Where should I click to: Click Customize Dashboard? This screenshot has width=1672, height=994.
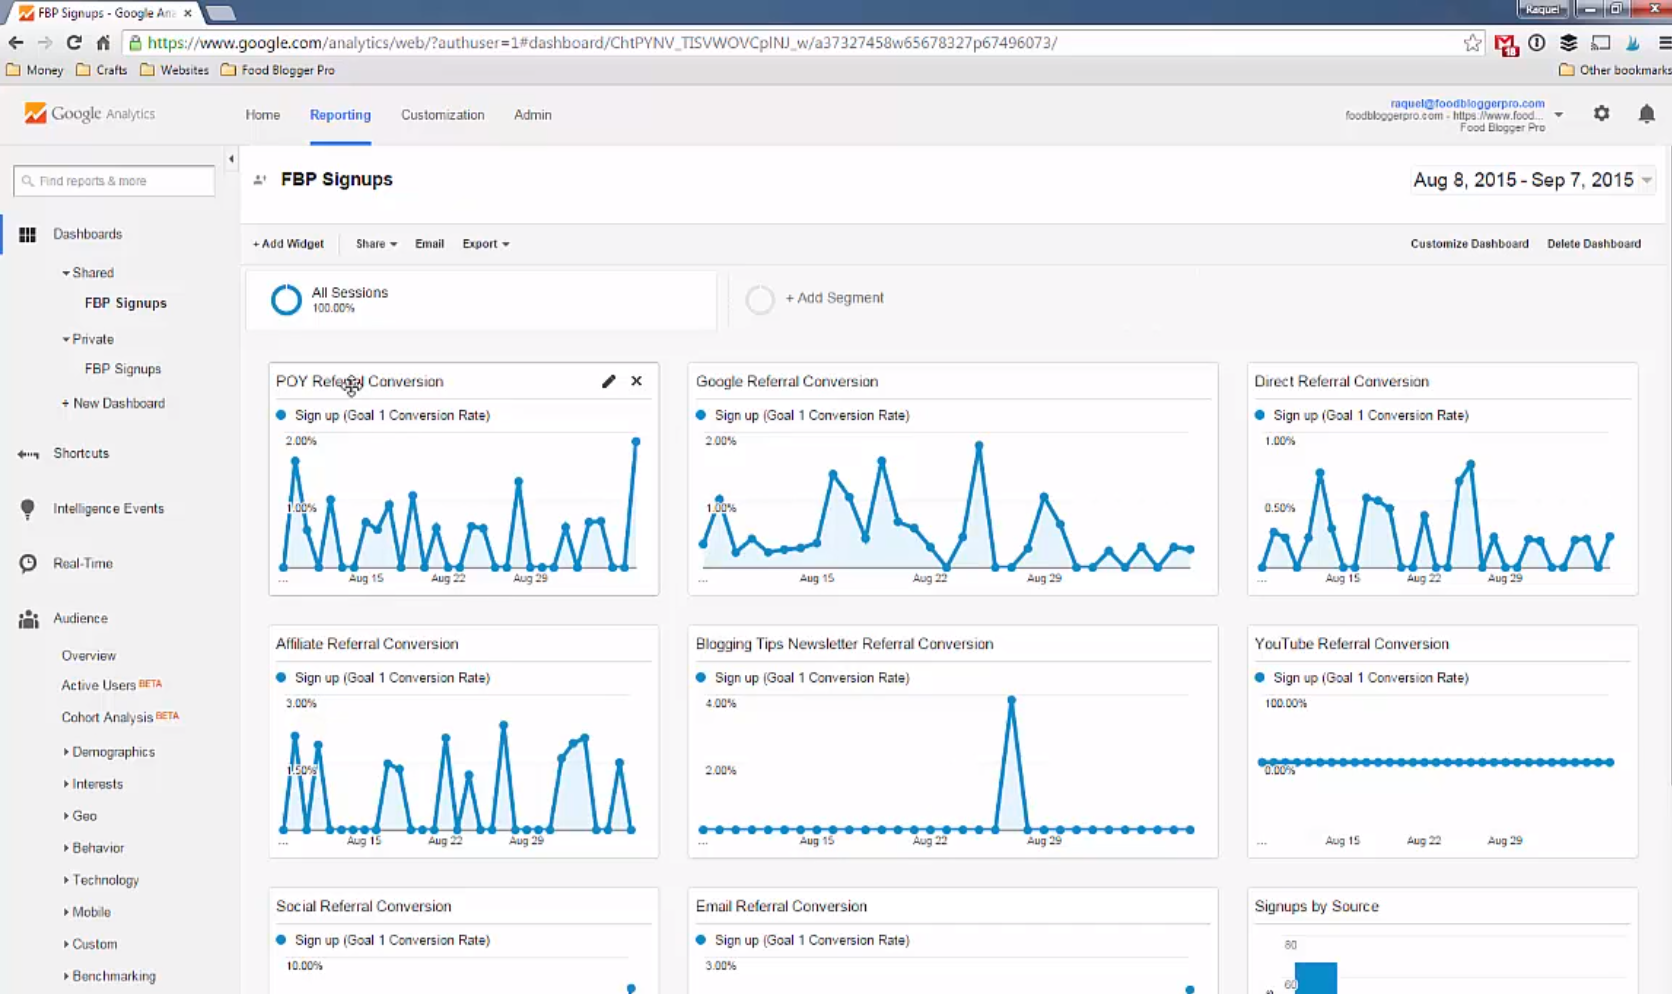click(1469, 244)
